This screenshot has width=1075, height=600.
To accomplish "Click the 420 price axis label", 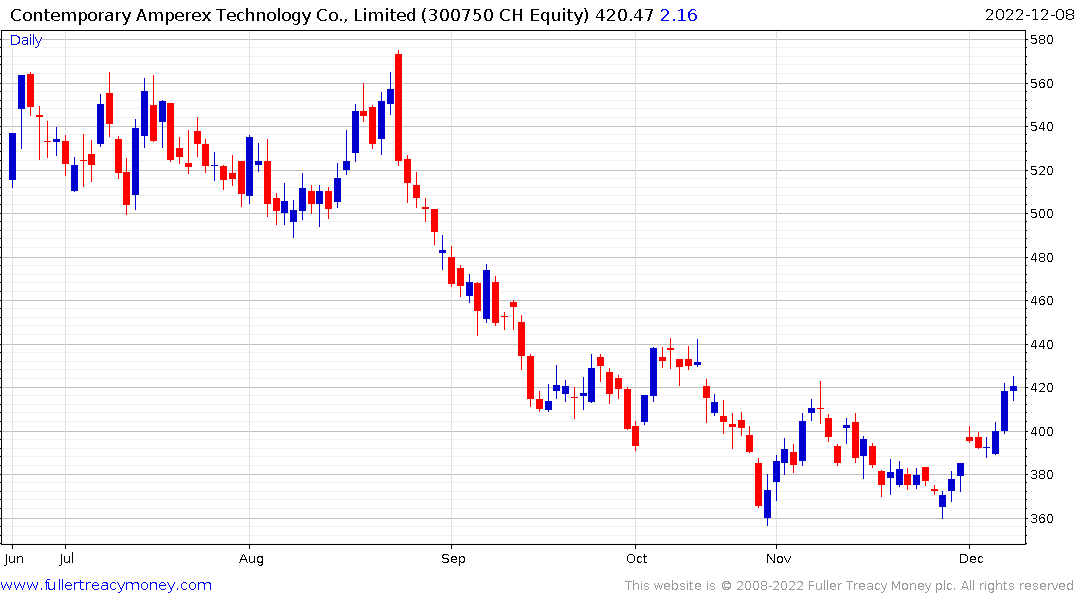I will click(x=1042, y=388).
